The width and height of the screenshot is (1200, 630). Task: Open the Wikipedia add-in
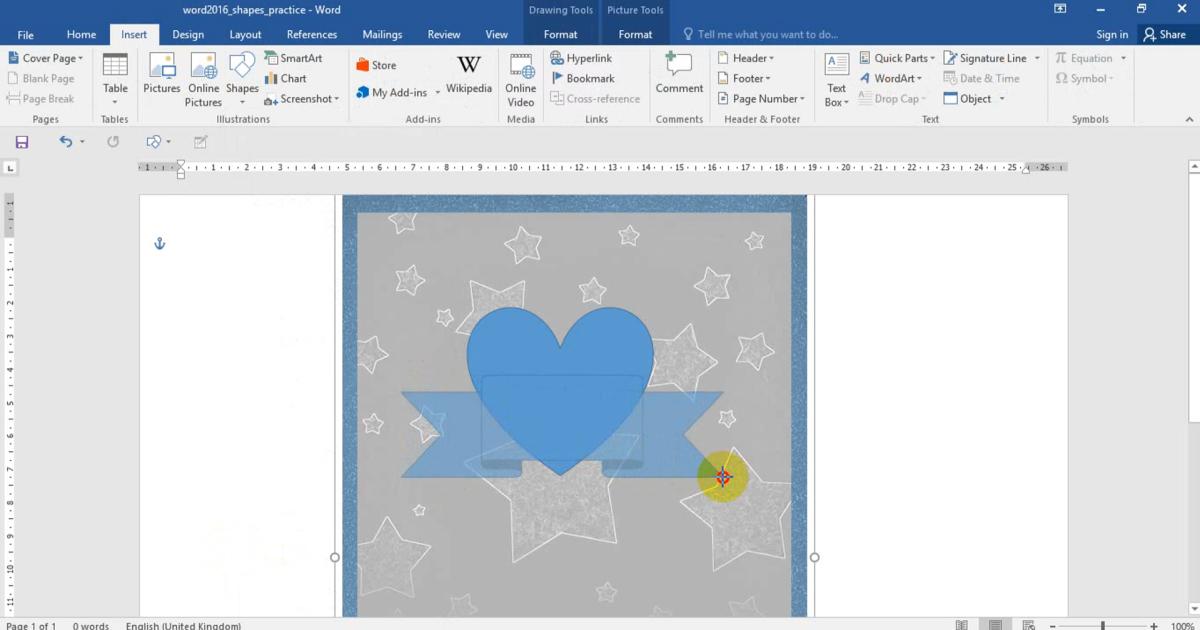pos(469,75)
